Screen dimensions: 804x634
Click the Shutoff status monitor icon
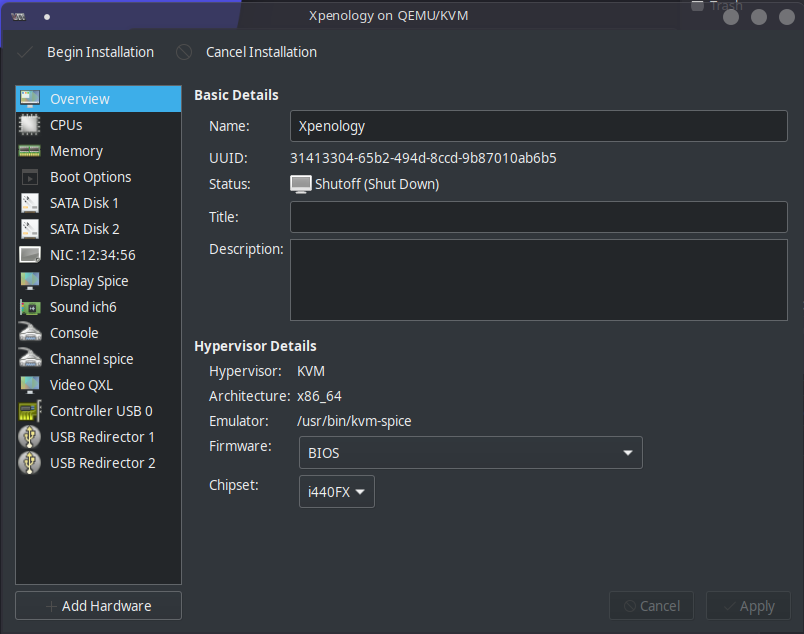301,184
